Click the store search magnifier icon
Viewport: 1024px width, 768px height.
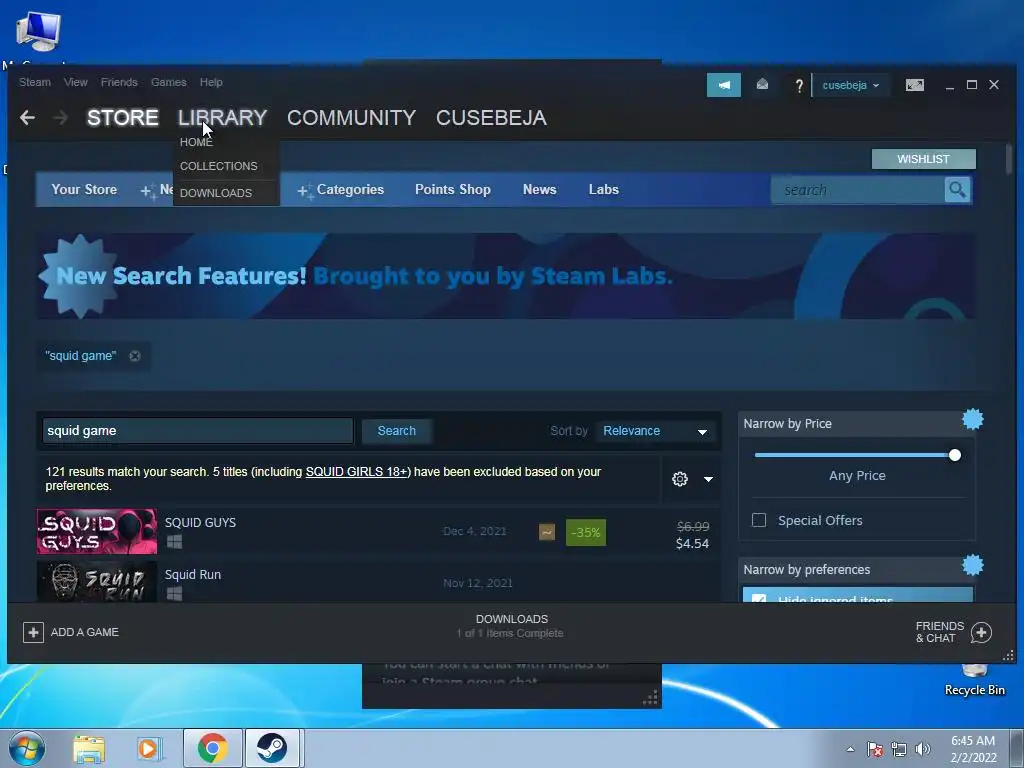(x=957, y=190)
